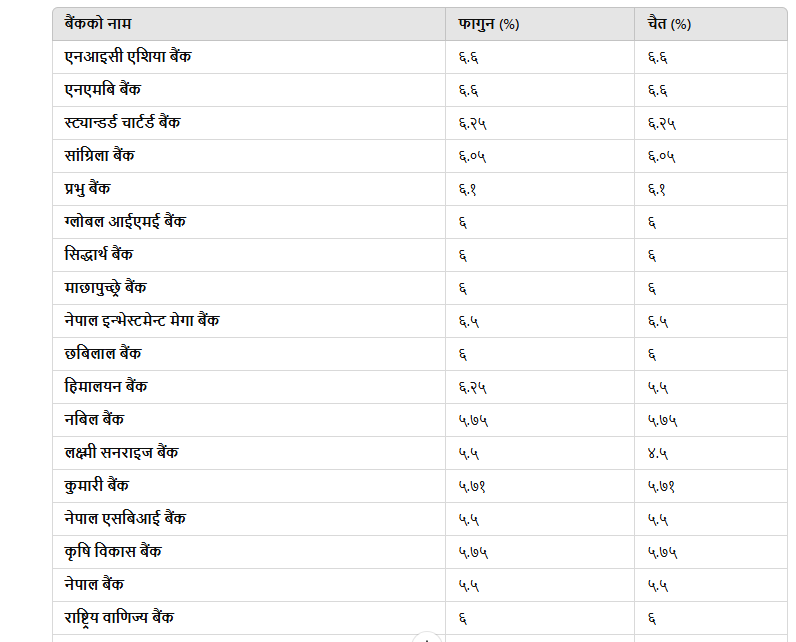796x642 pixels.
Task: Click the फागुन (%) column header
Action: [x=488, y=23]
